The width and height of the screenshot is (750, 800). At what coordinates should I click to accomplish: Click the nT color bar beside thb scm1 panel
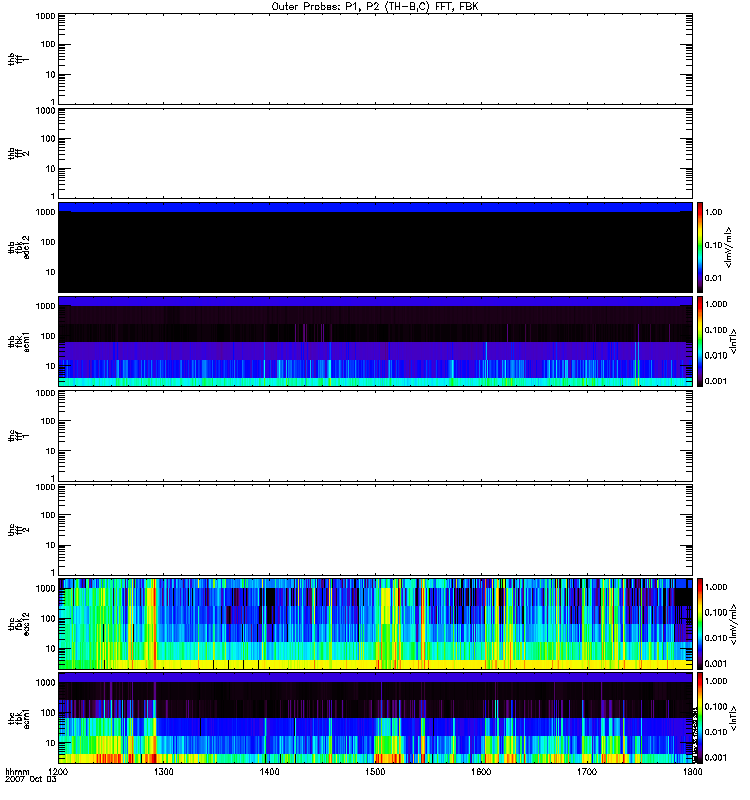(702, 341)
